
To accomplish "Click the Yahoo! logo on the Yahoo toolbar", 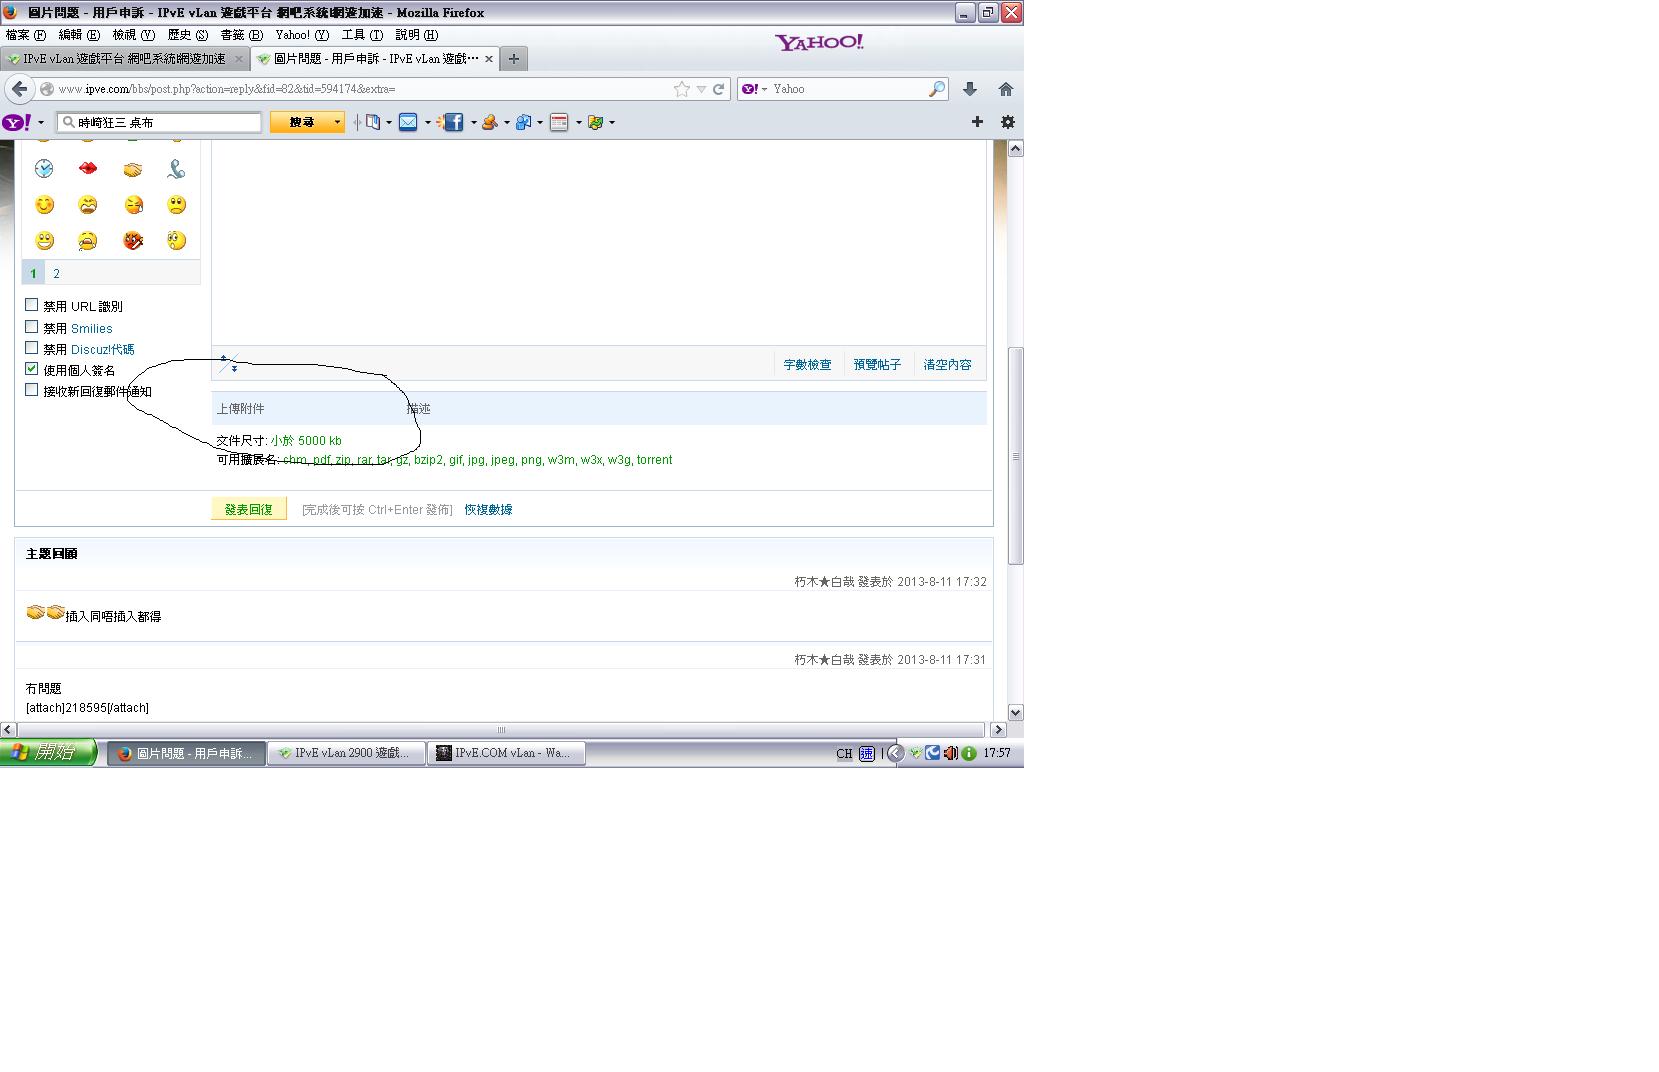I will click(17, 122).
